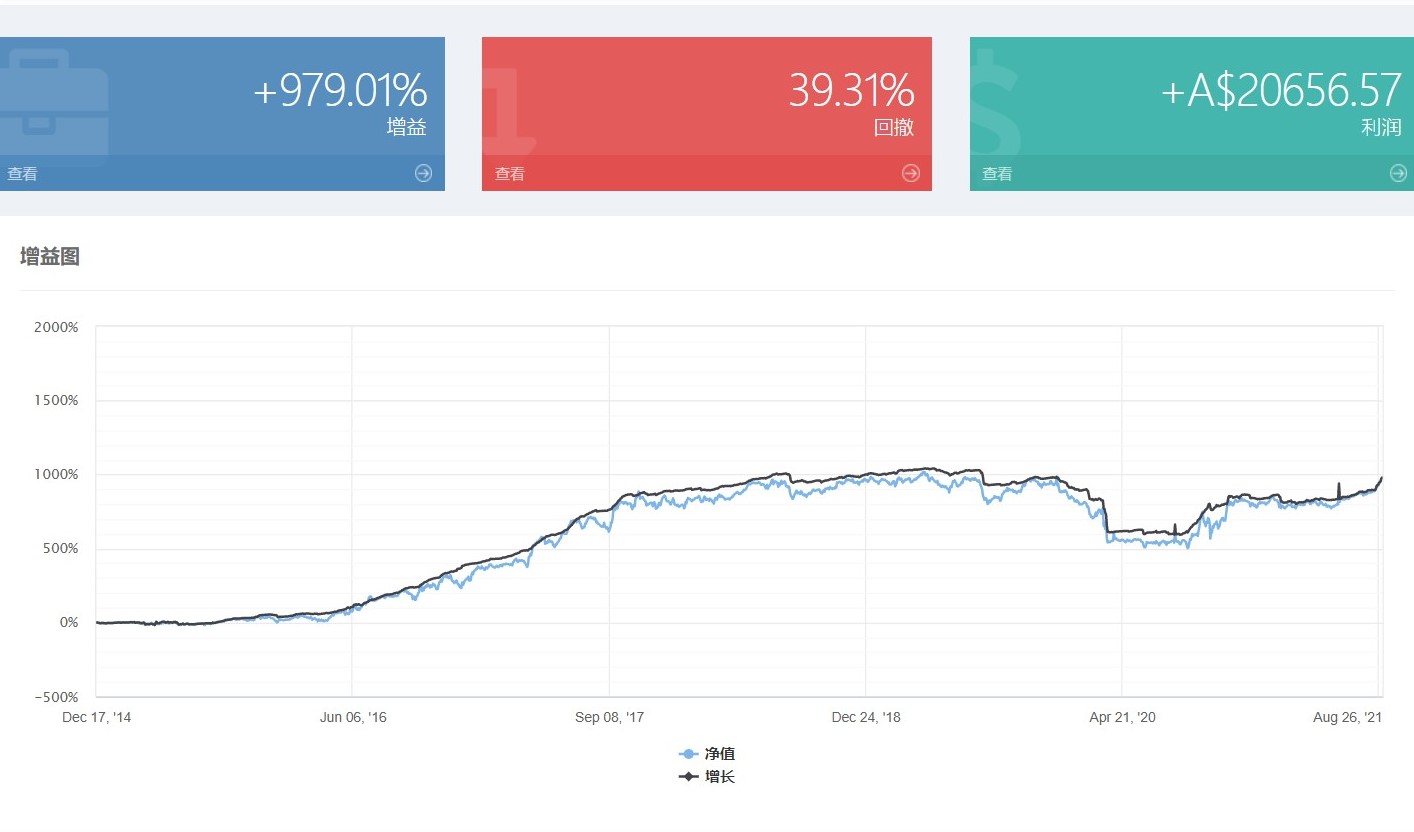Click the Jun 06, '16 date label
1414x832 pixels.
click(x=352, y=718)
